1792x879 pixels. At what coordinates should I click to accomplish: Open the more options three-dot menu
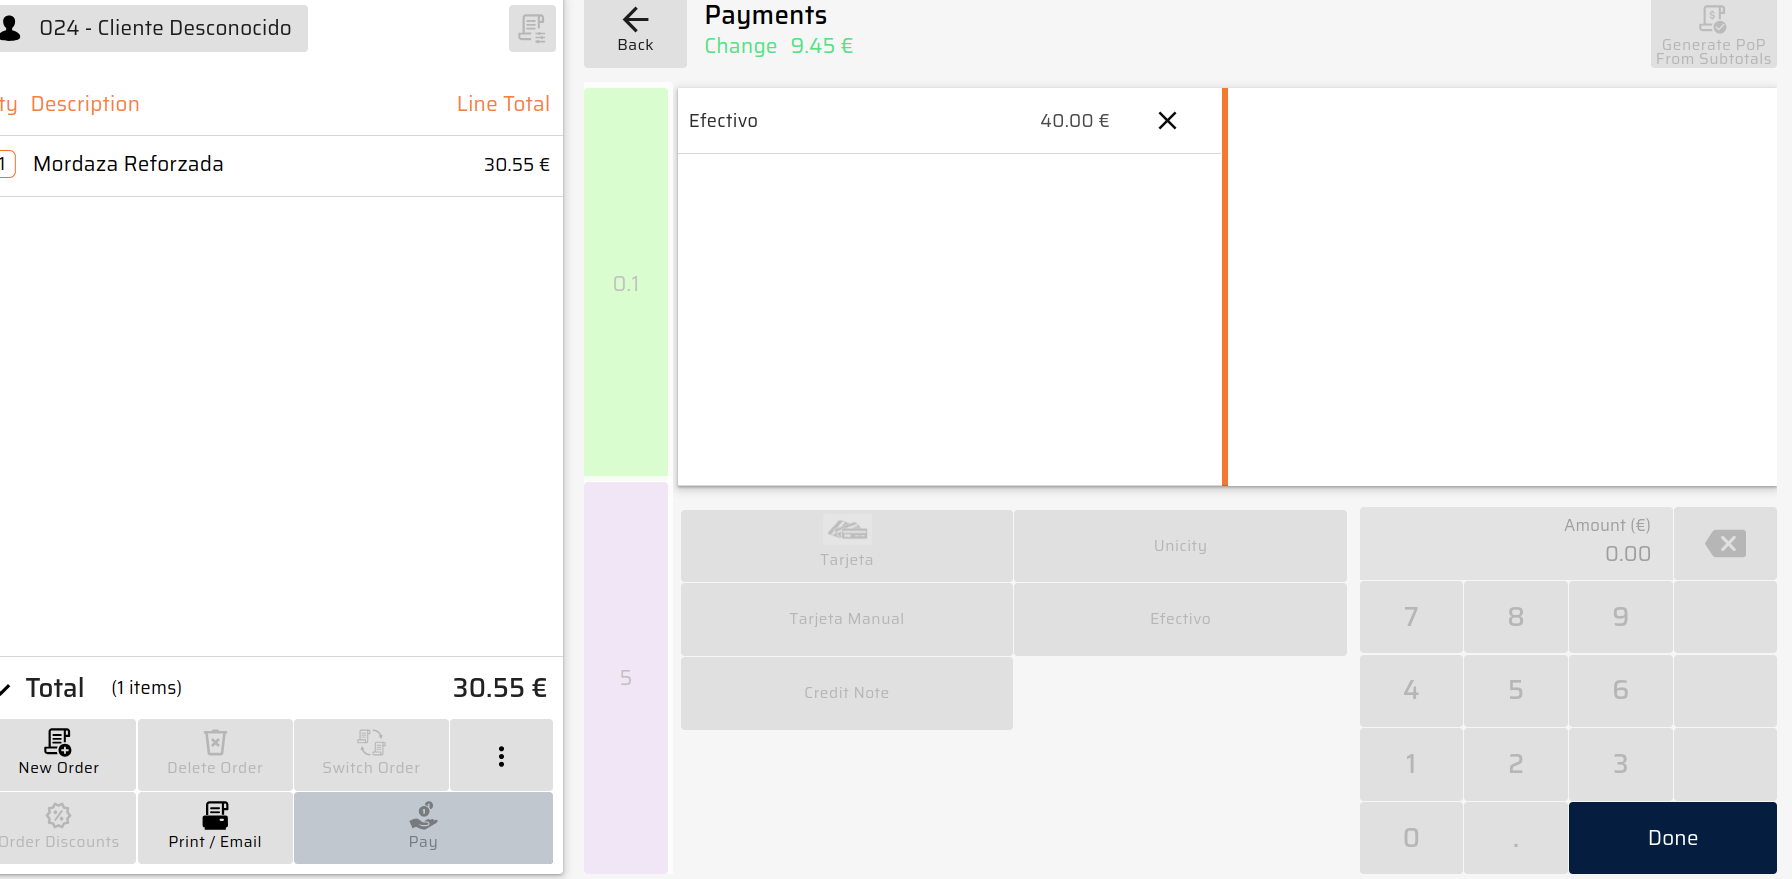(x=501, y=755)
